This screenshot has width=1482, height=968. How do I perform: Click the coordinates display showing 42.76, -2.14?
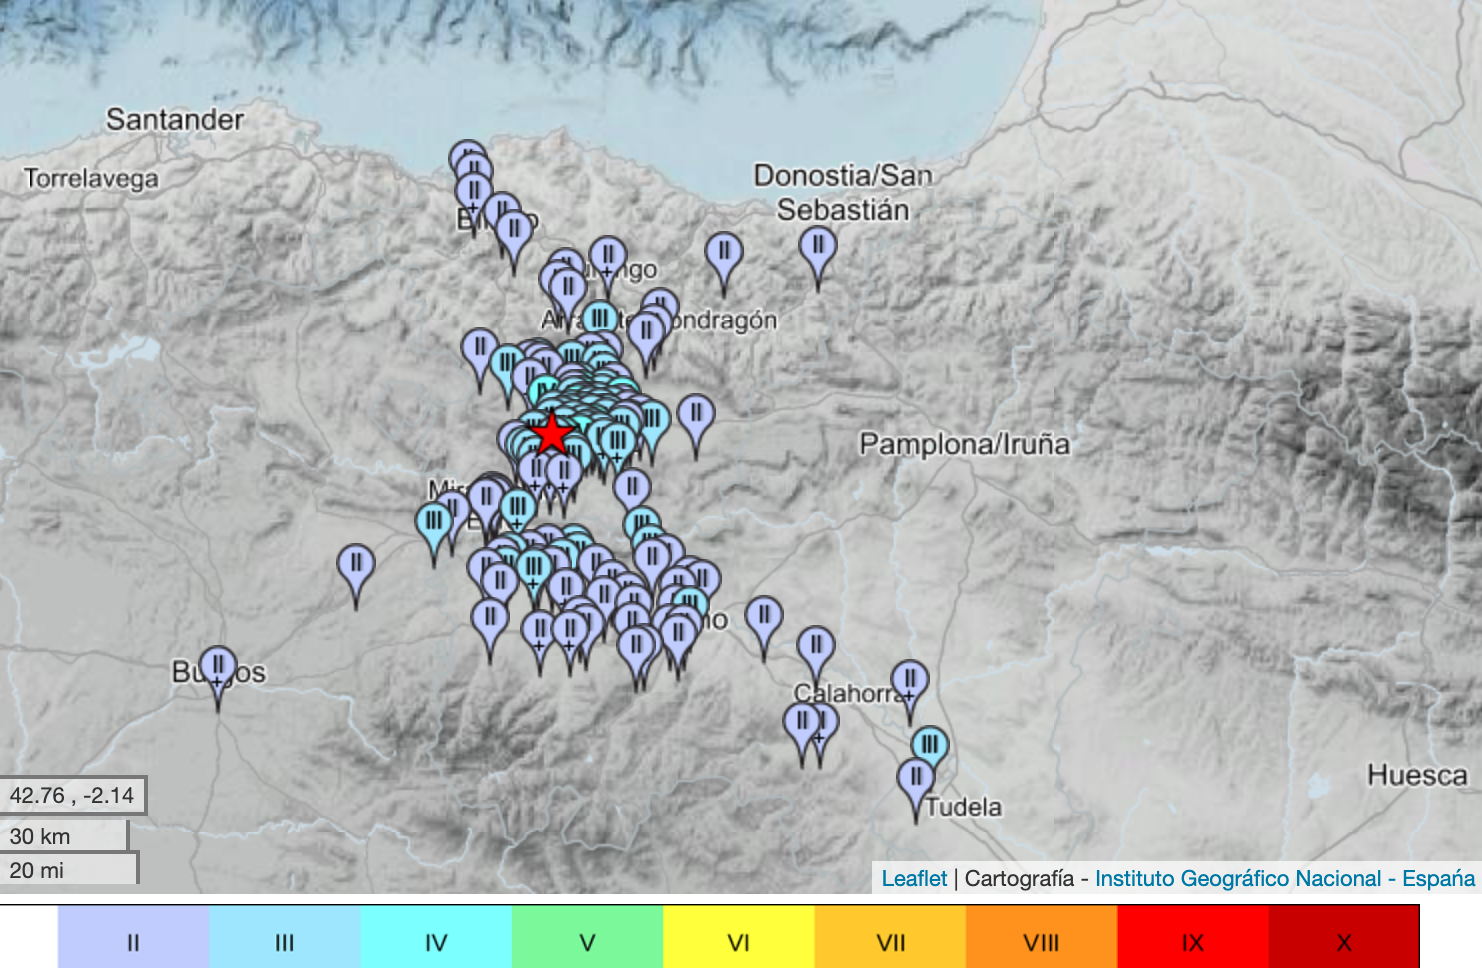pos(73,796)
